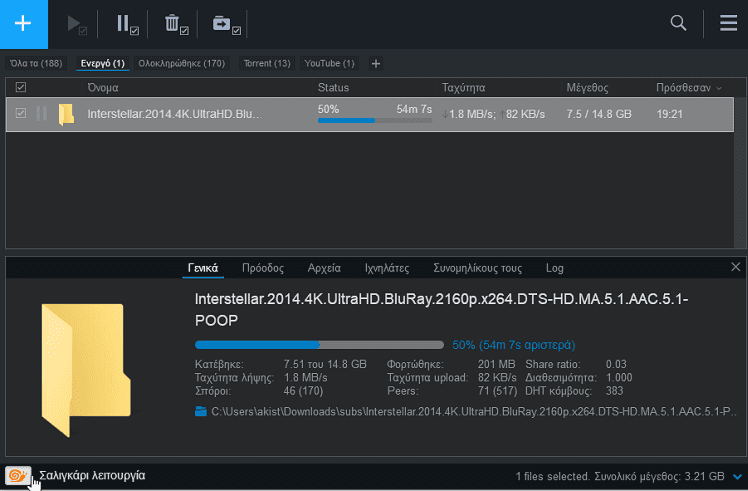Select the Torrent (13) filter
The width and height of the screenshot is (748, 491).
267,63
